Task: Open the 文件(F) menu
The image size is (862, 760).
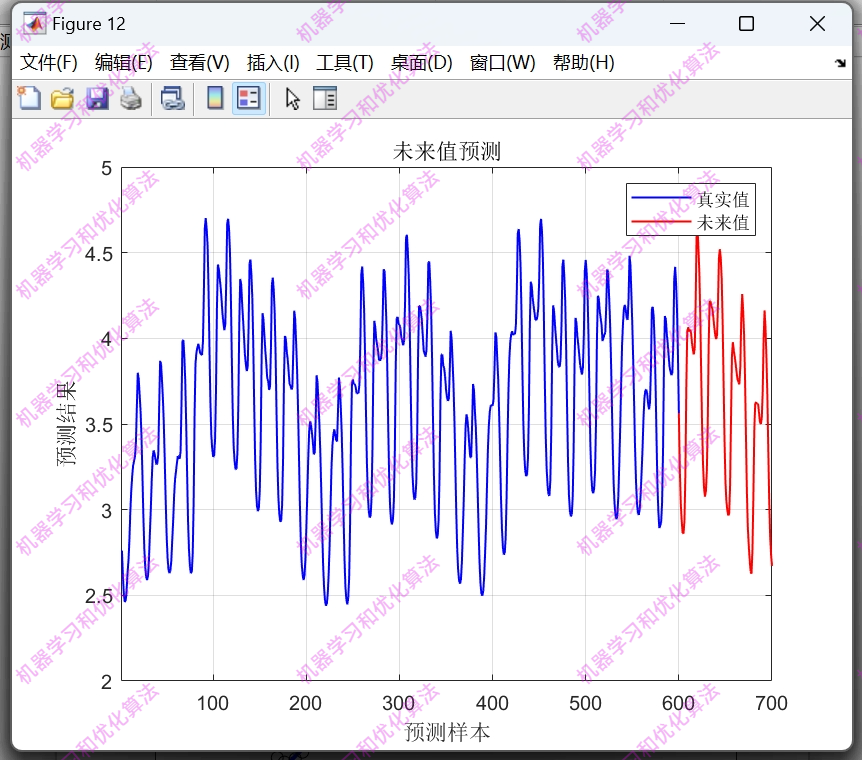Action: (49, 63)
